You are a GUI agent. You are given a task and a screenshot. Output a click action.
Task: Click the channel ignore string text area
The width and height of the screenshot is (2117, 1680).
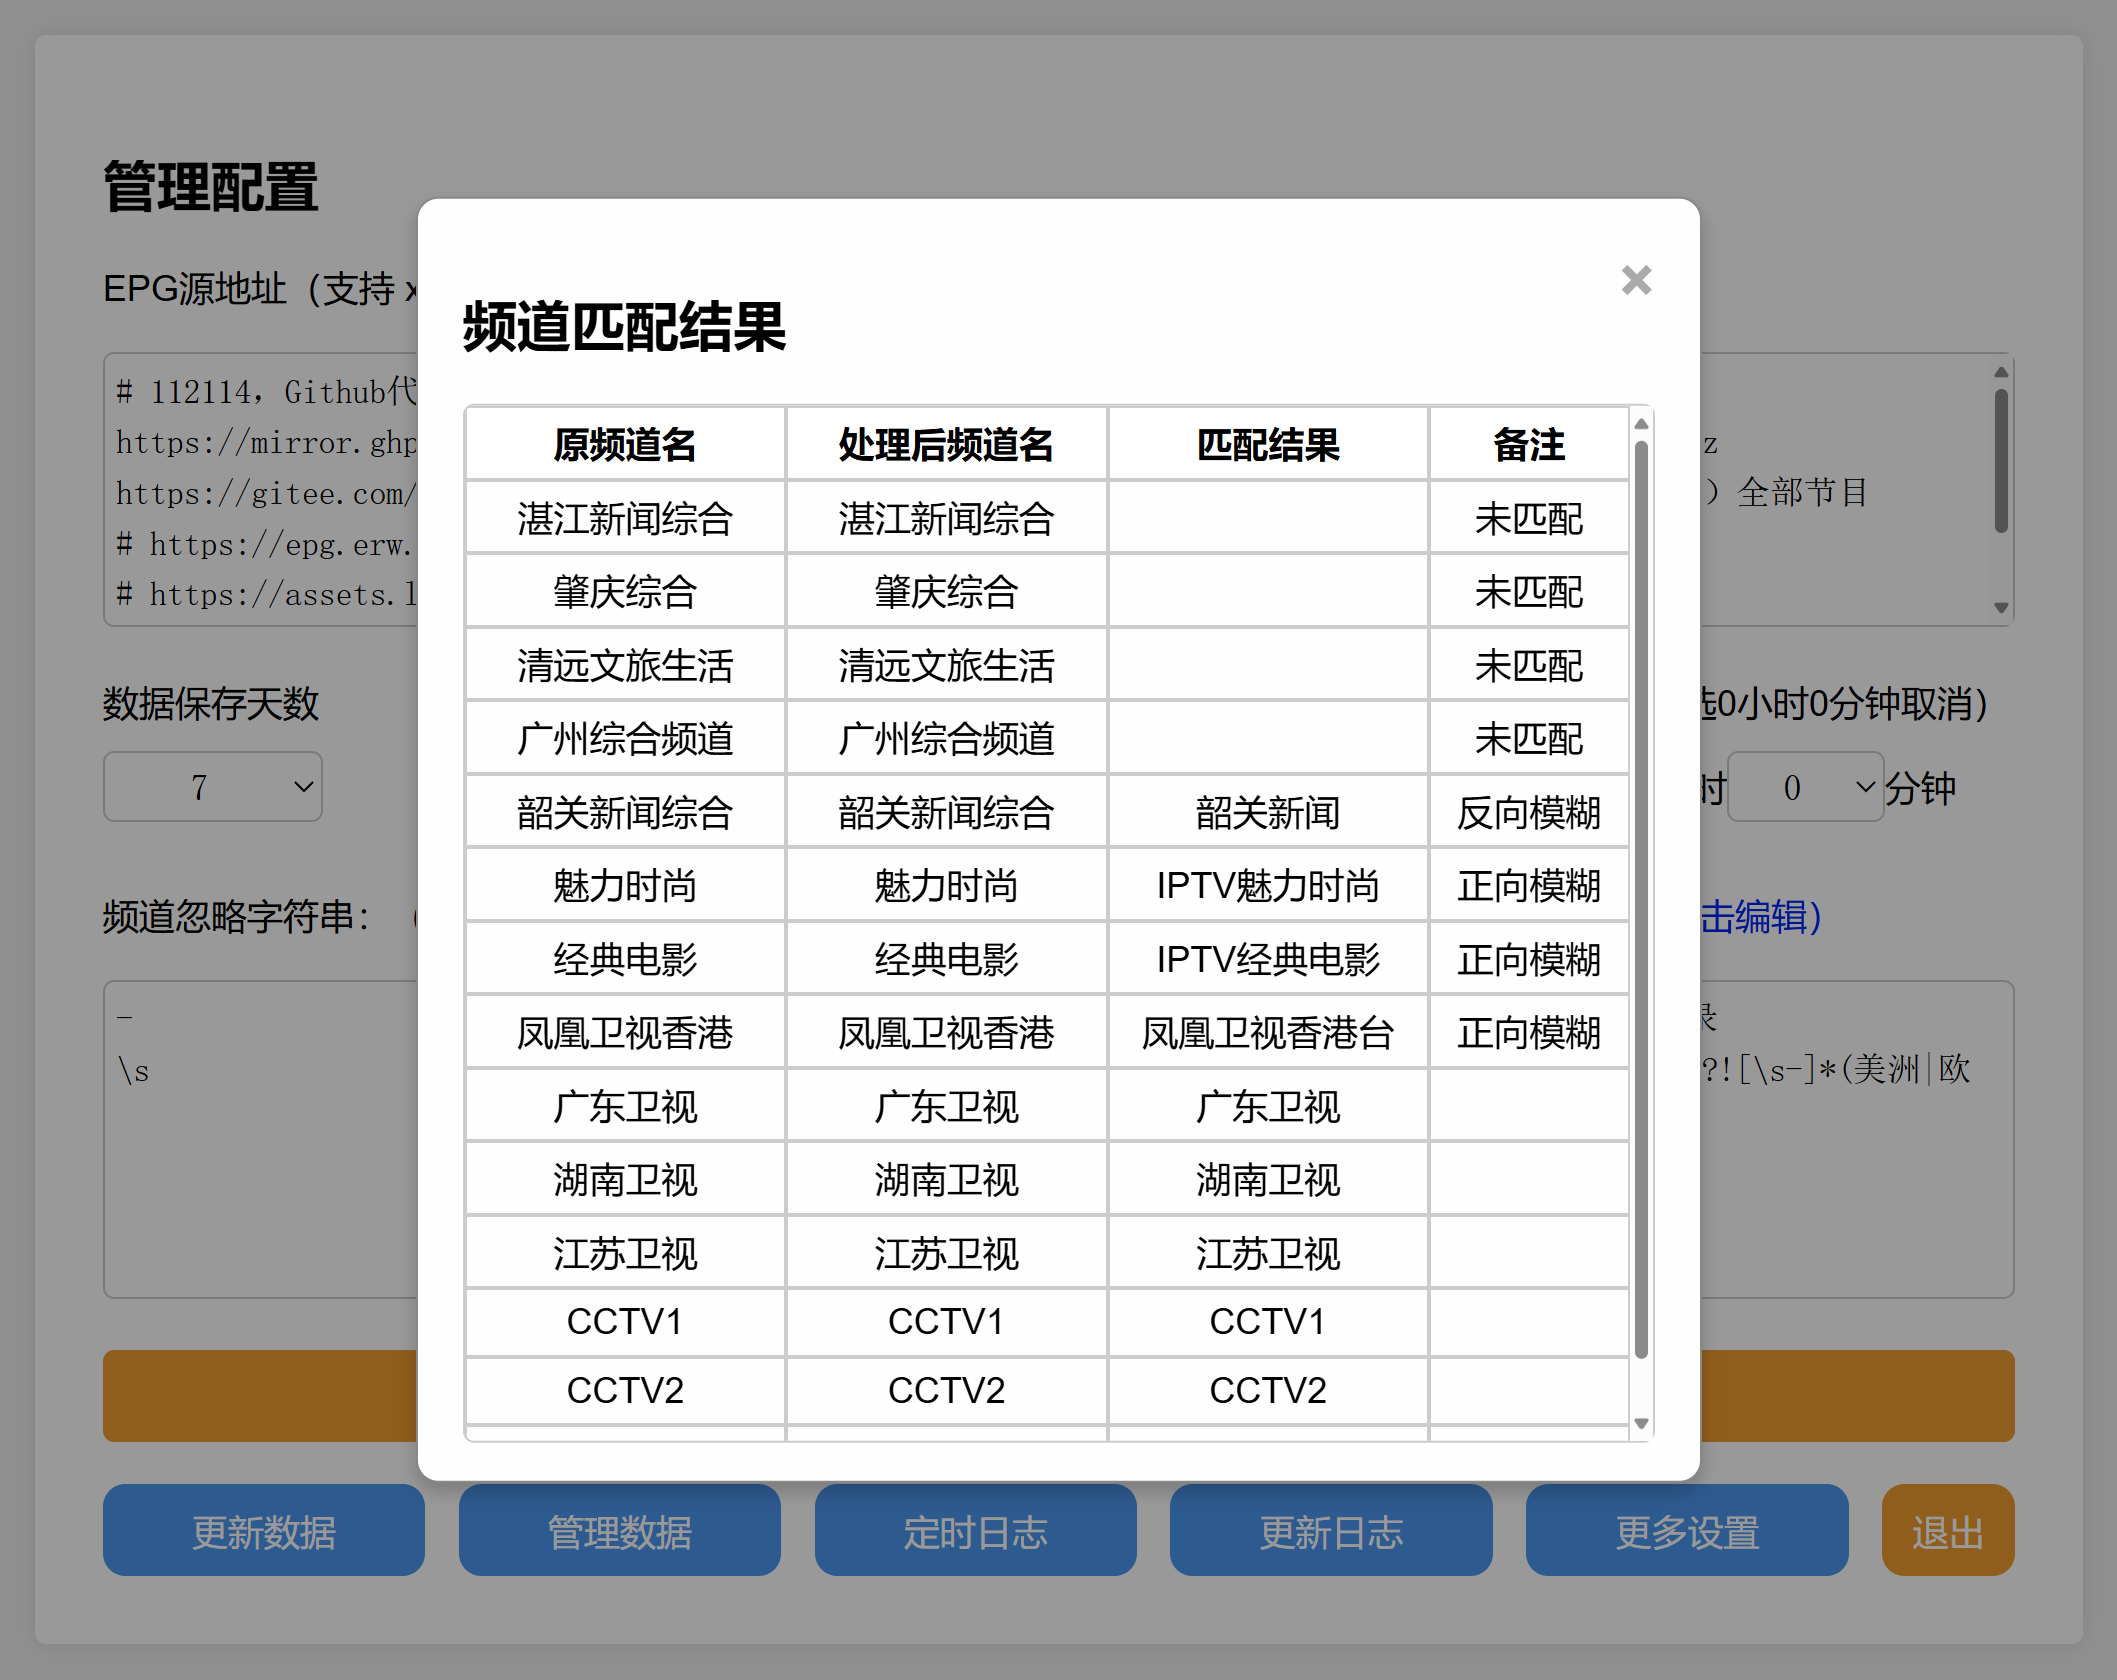tap(260, 1140)
